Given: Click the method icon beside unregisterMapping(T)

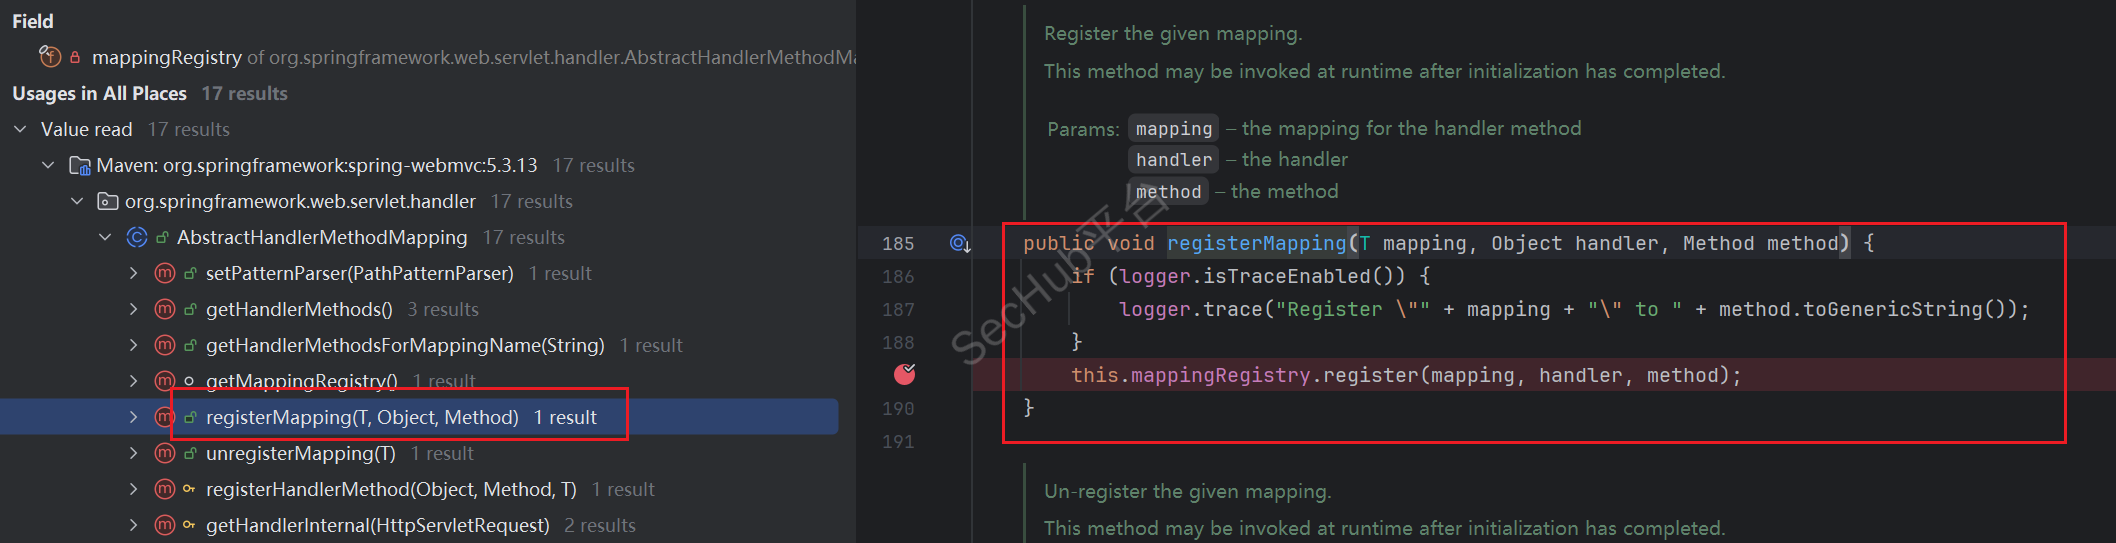Looking at the screenshot, I should pyautogui.click(x=165, y=453).
